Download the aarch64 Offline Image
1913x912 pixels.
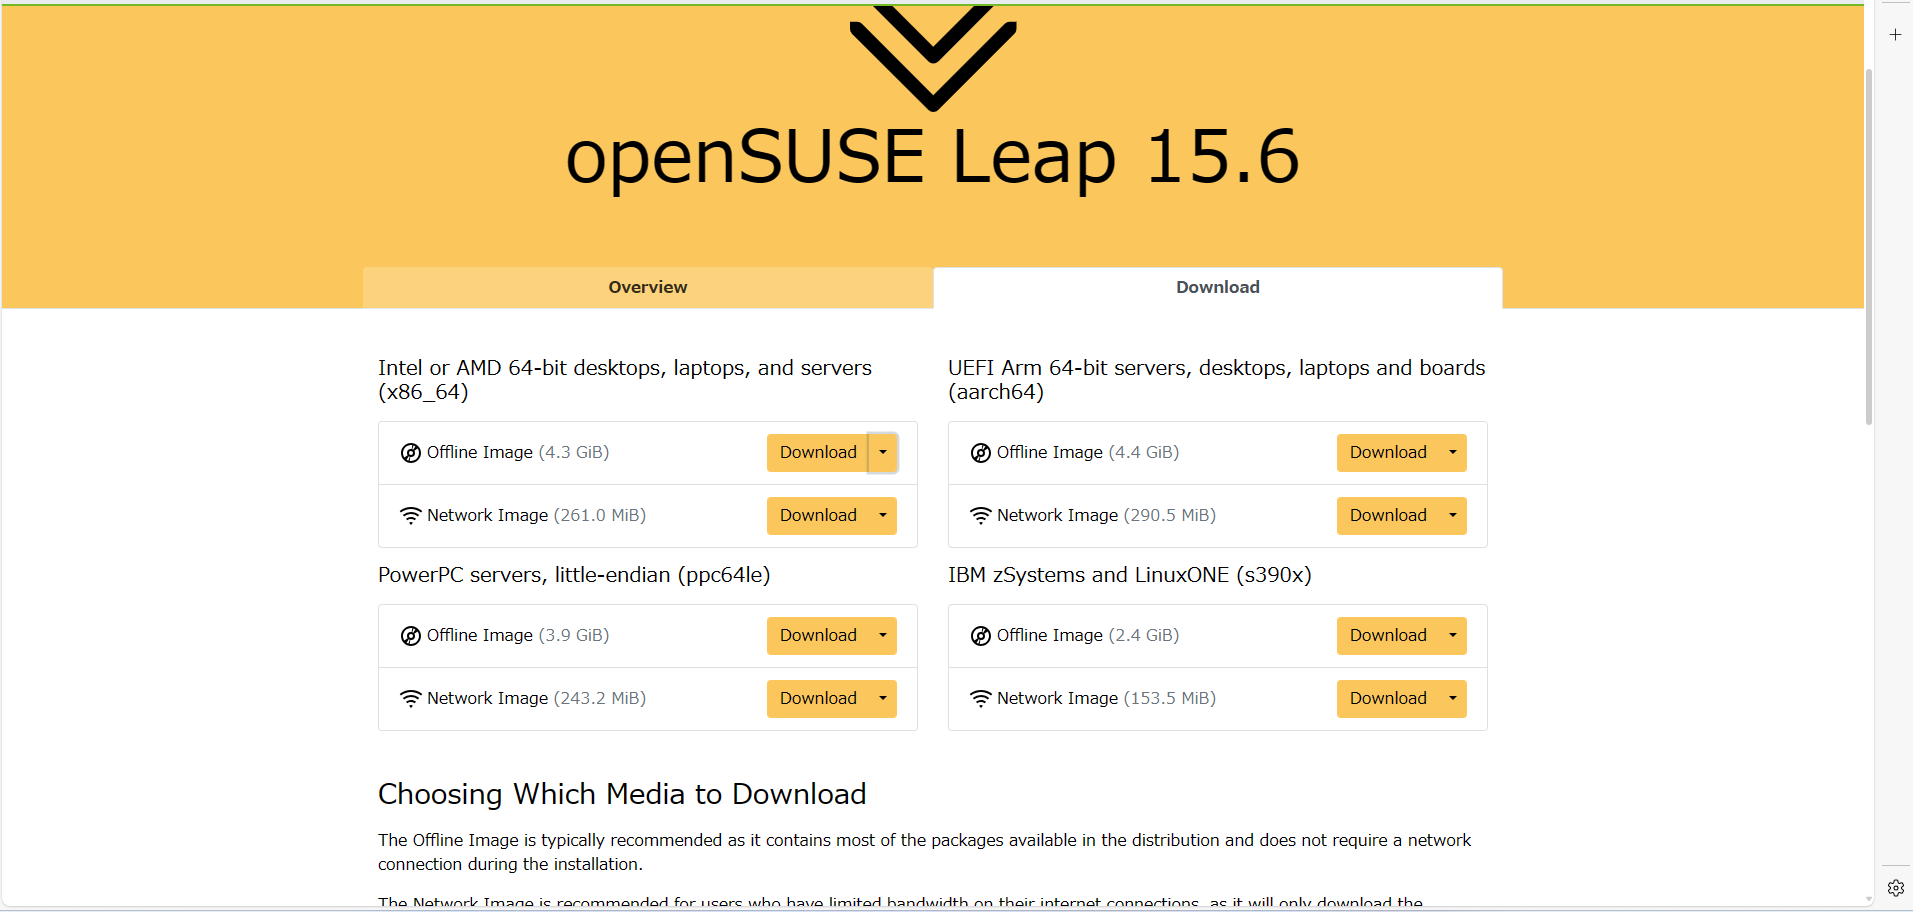1388,452
